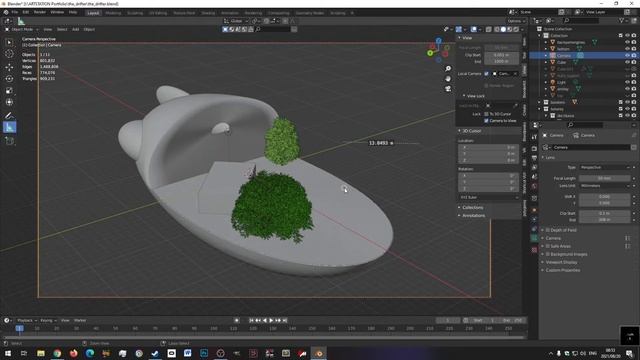The width and height of the screenshot is (640, 360).
Task: Open the Output properties printer tab
Action: coord(534,158)
